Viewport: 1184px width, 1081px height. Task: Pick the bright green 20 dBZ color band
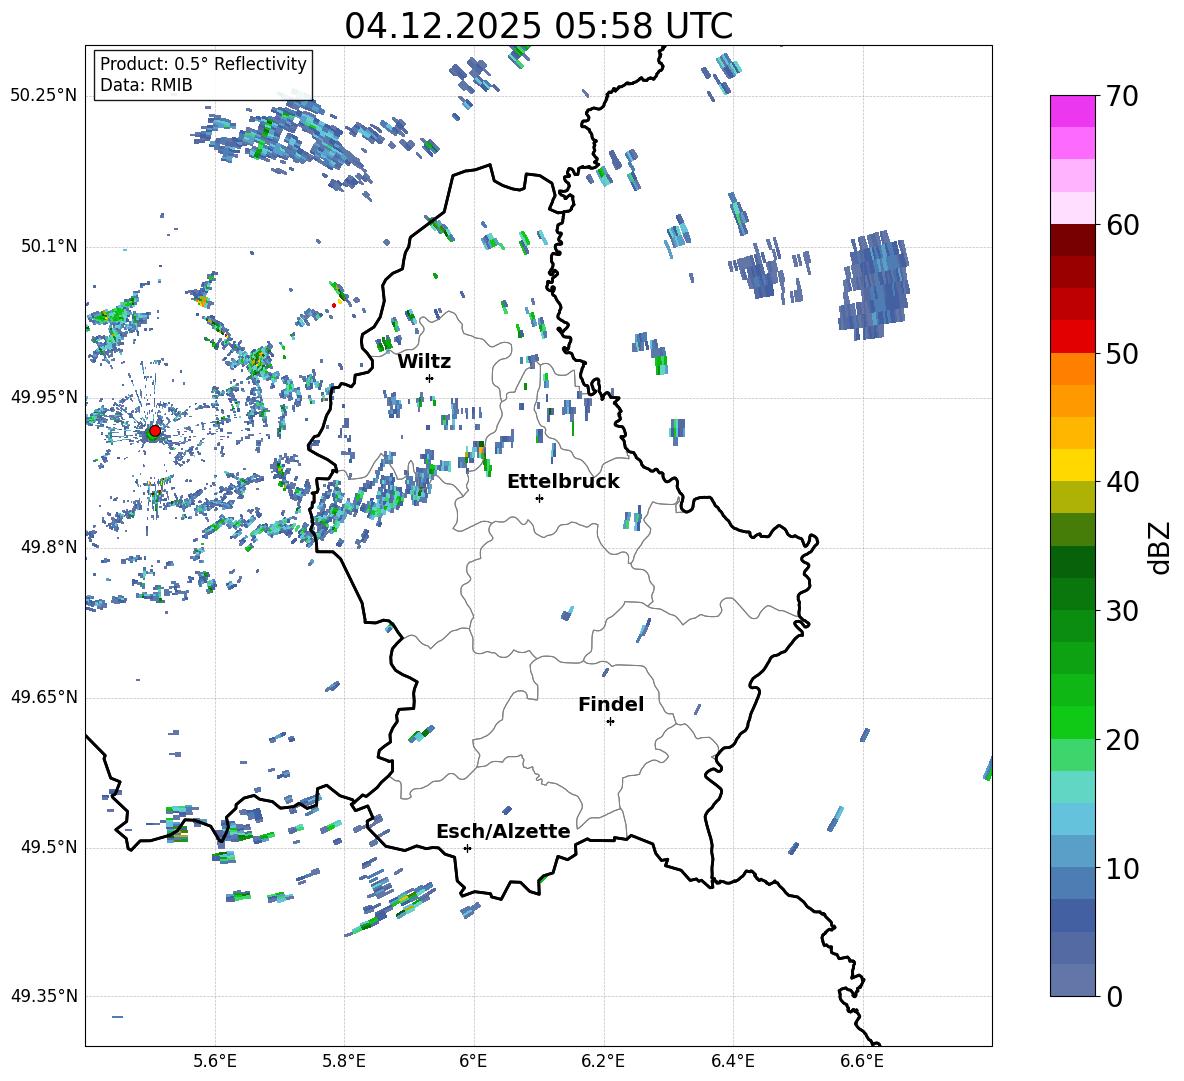(1072, 722)
